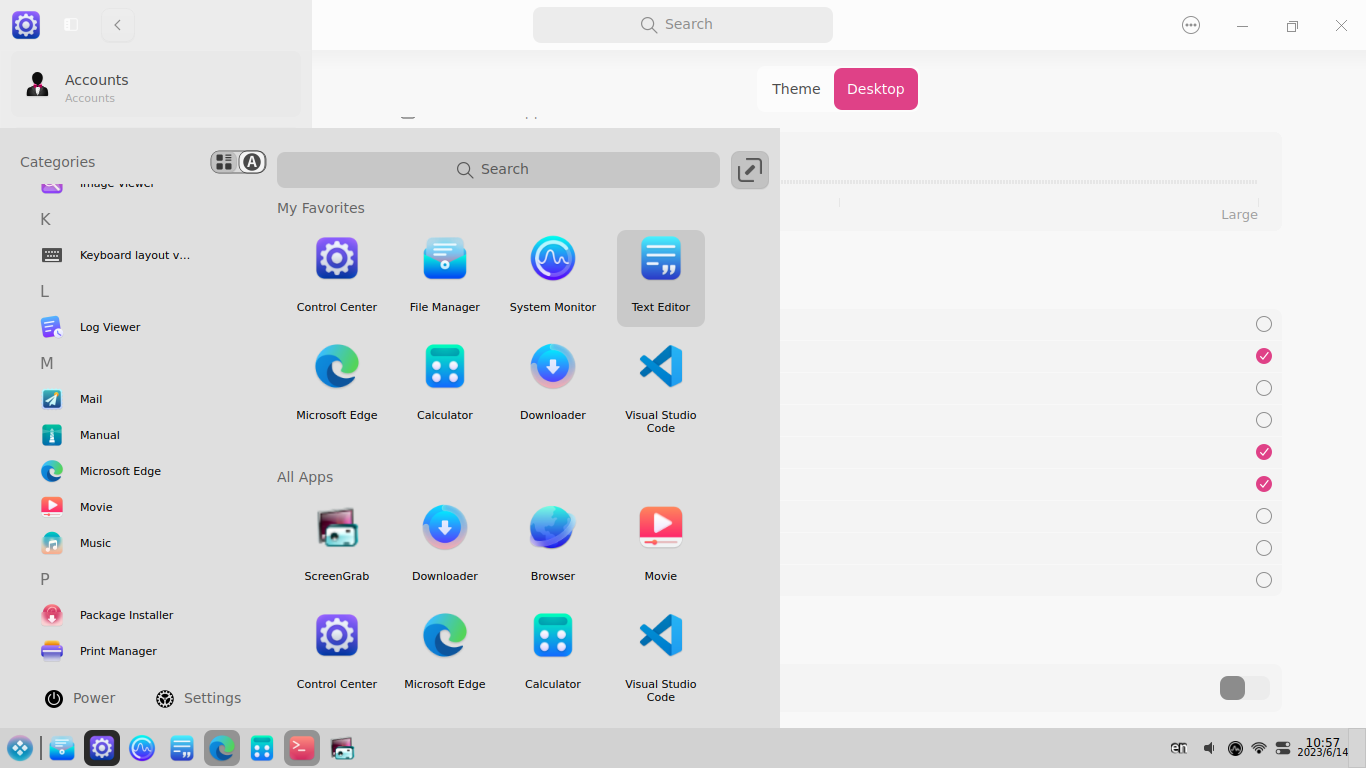This screenshot has height=768, width=1366.
Task: Choose the last unselected radio option
Action: point(1263,579)
